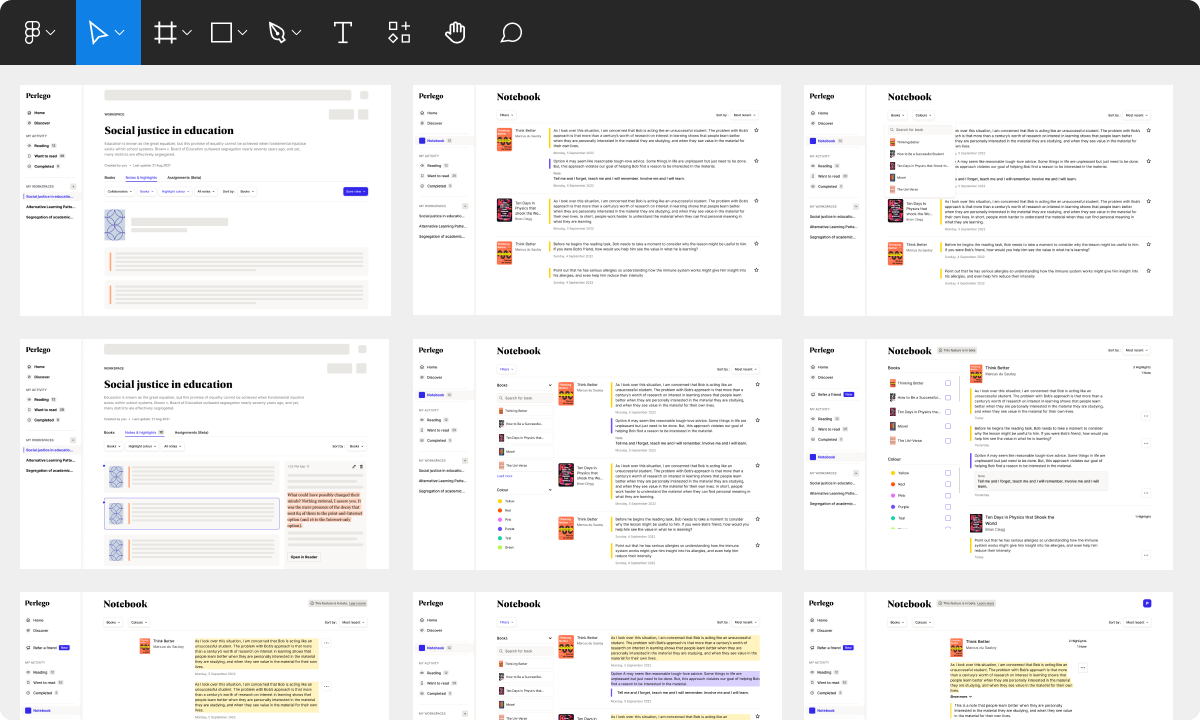Tick the Pink colour checkbox
Image resolution: width=1200 pixels, height=720 pixels.
[947, 496]
